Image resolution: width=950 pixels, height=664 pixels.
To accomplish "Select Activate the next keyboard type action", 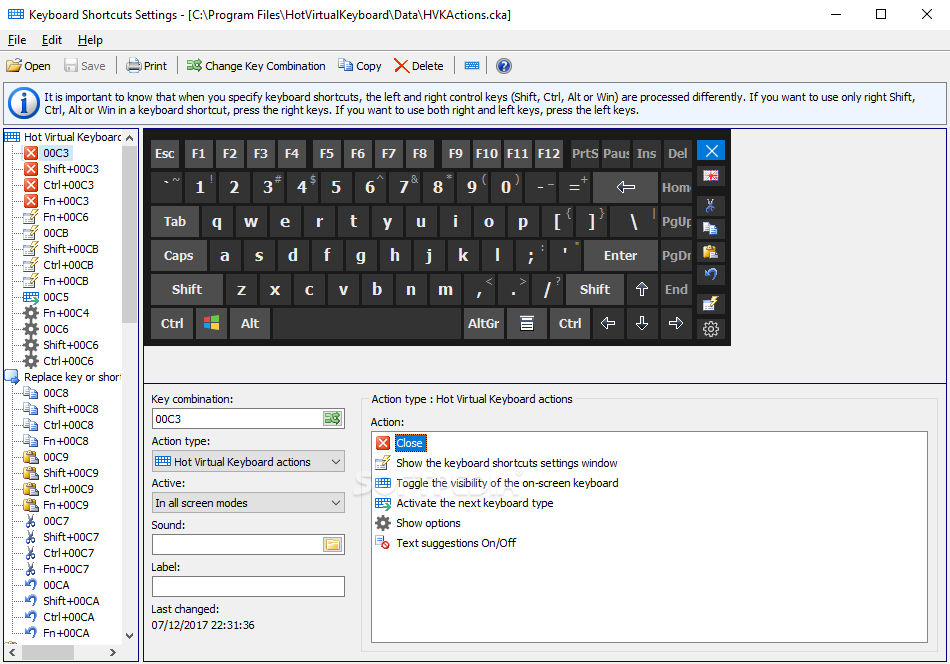I will tap(474, 503).
